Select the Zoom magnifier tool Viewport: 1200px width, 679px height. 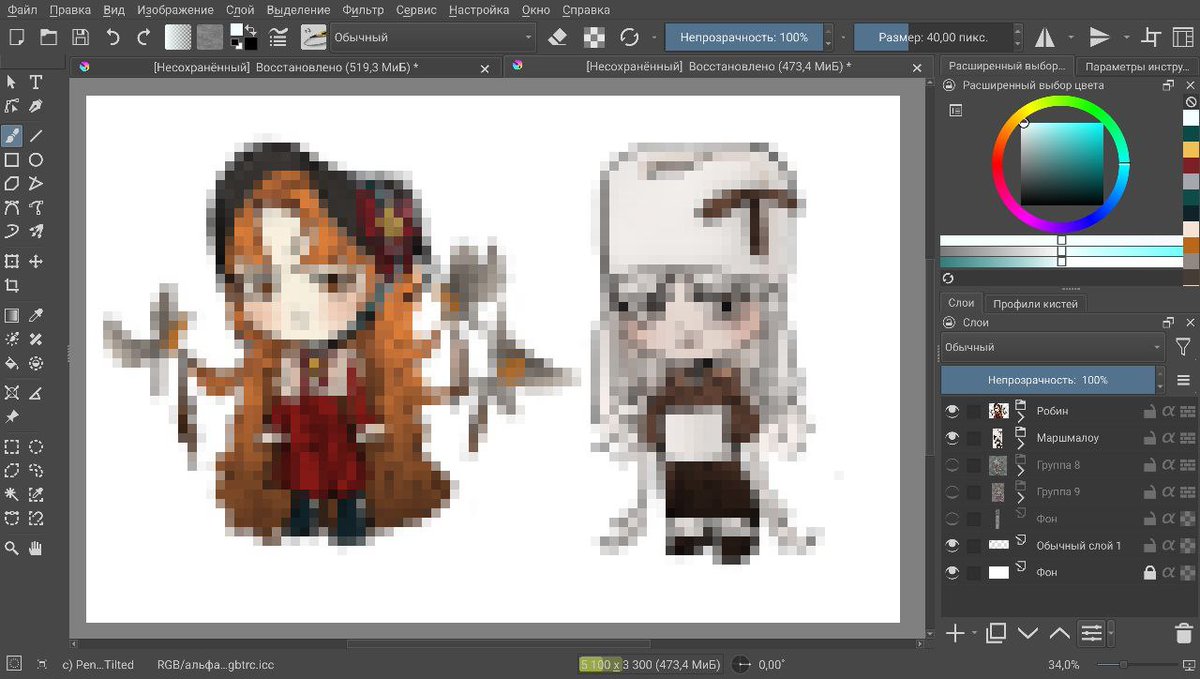12,548
